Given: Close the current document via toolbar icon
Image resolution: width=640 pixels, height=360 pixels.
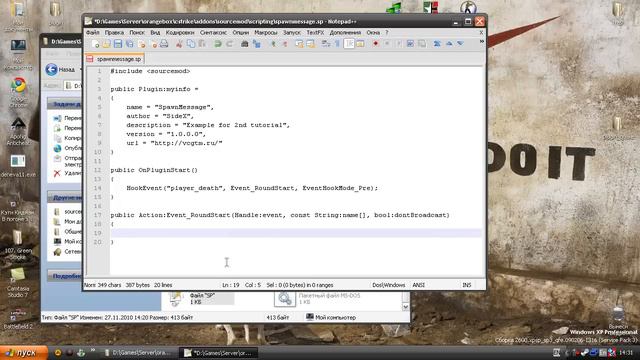Looking at the screenshot, I should 142,44.
